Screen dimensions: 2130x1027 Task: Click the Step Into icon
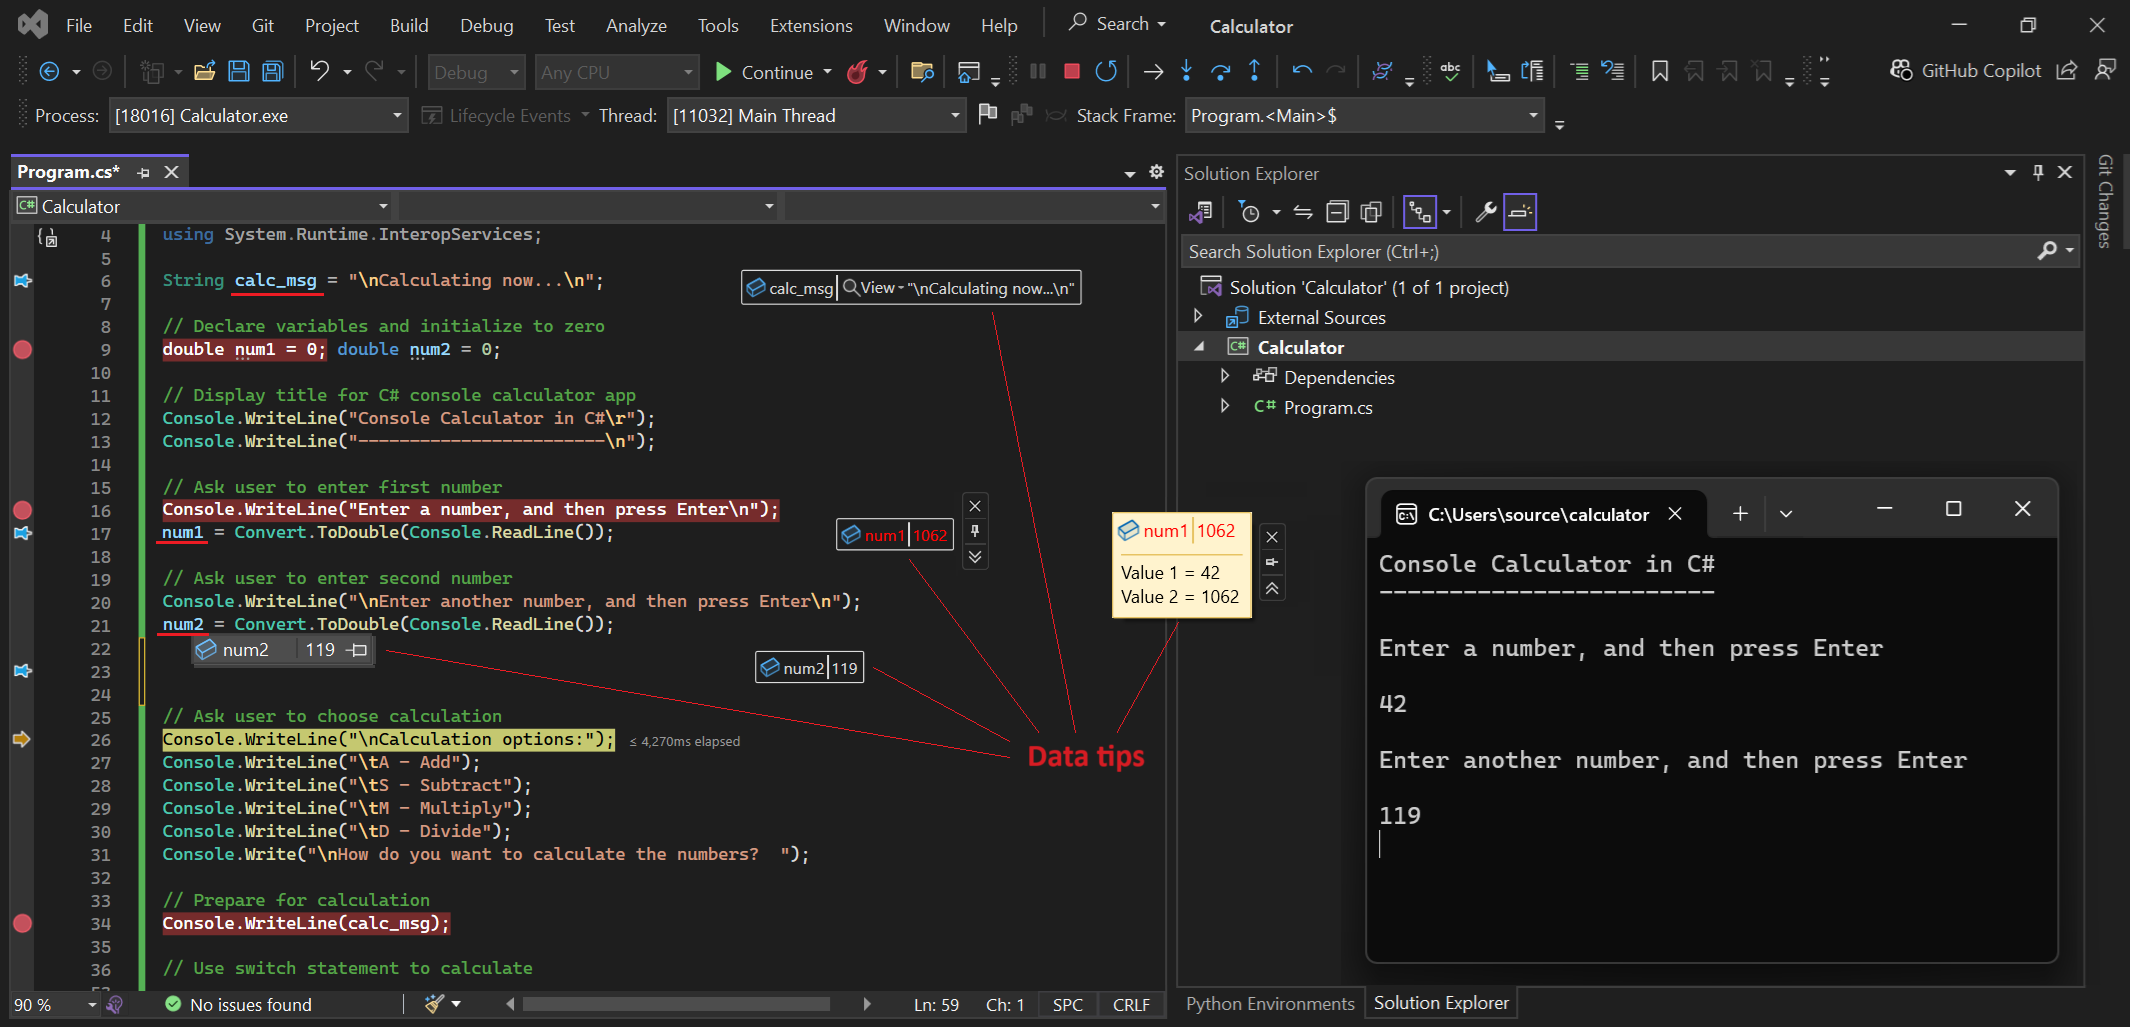1187,71
